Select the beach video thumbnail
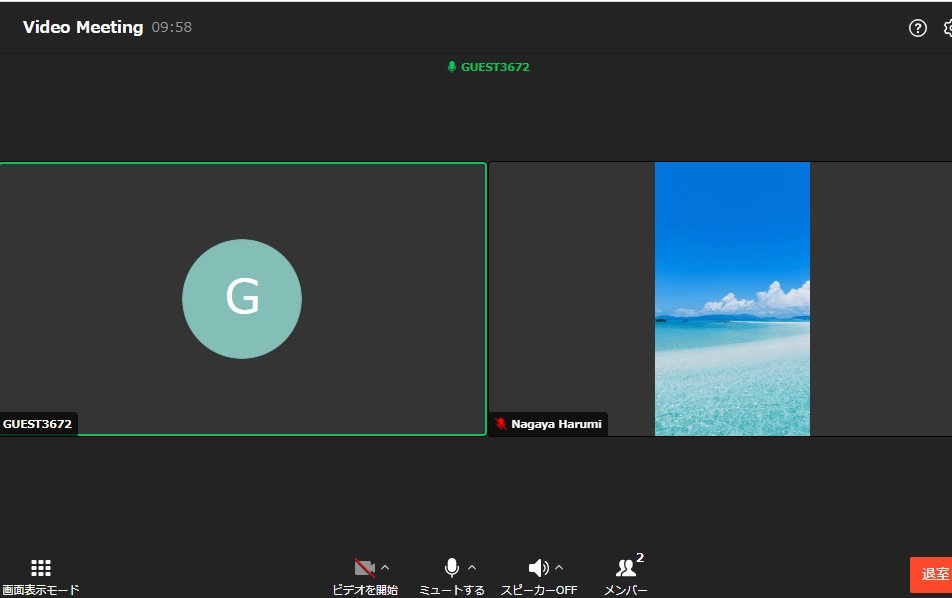 coord(732,298)
